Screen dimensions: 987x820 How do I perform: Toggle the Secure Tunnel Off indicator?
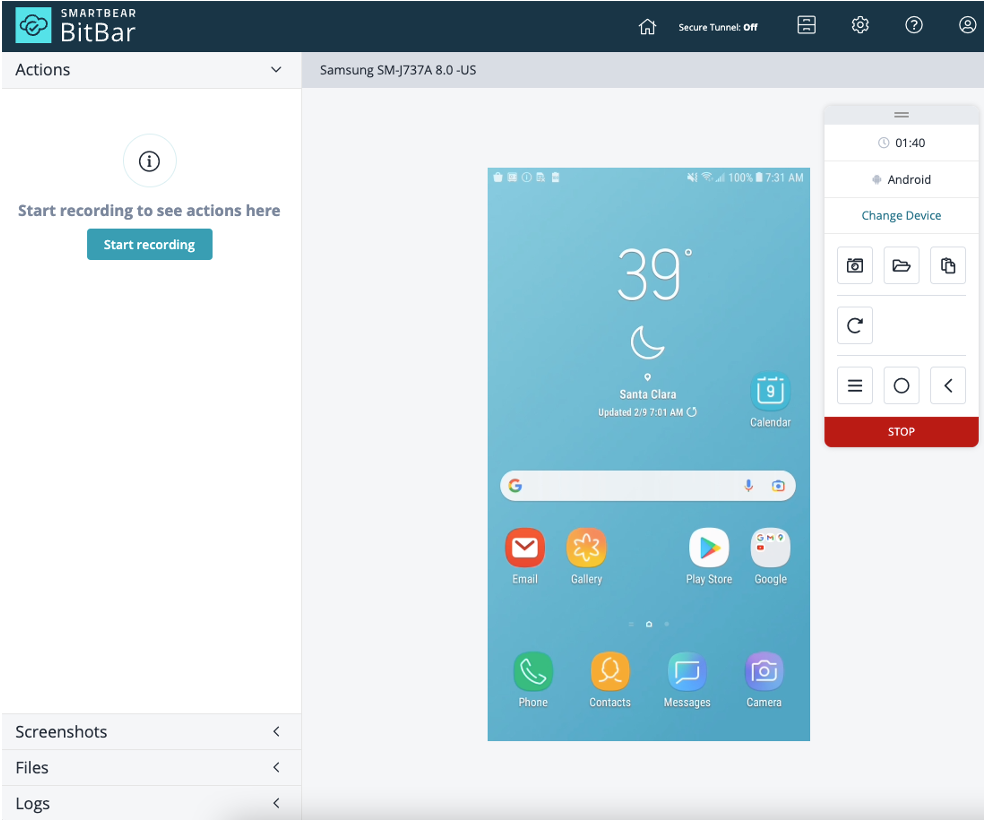pos(717,27)
